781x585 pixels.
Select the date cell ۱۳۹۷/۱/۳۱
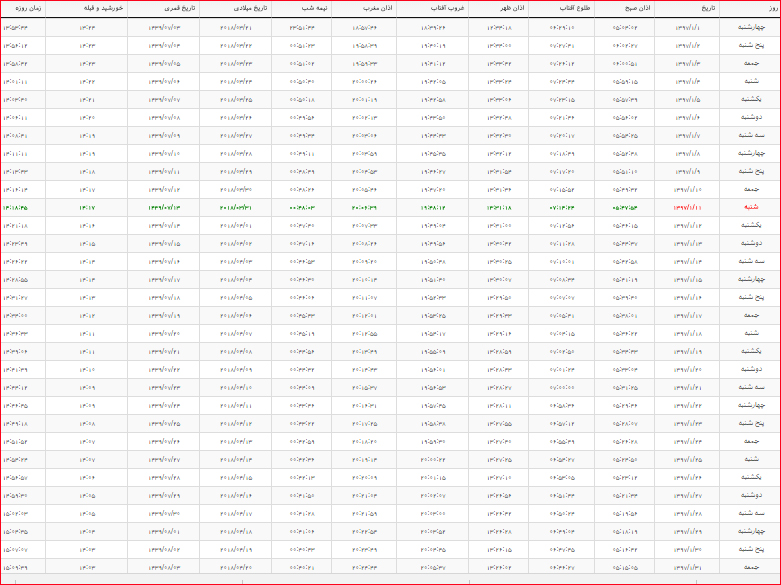pyautogui.click(x=687, y=567)
